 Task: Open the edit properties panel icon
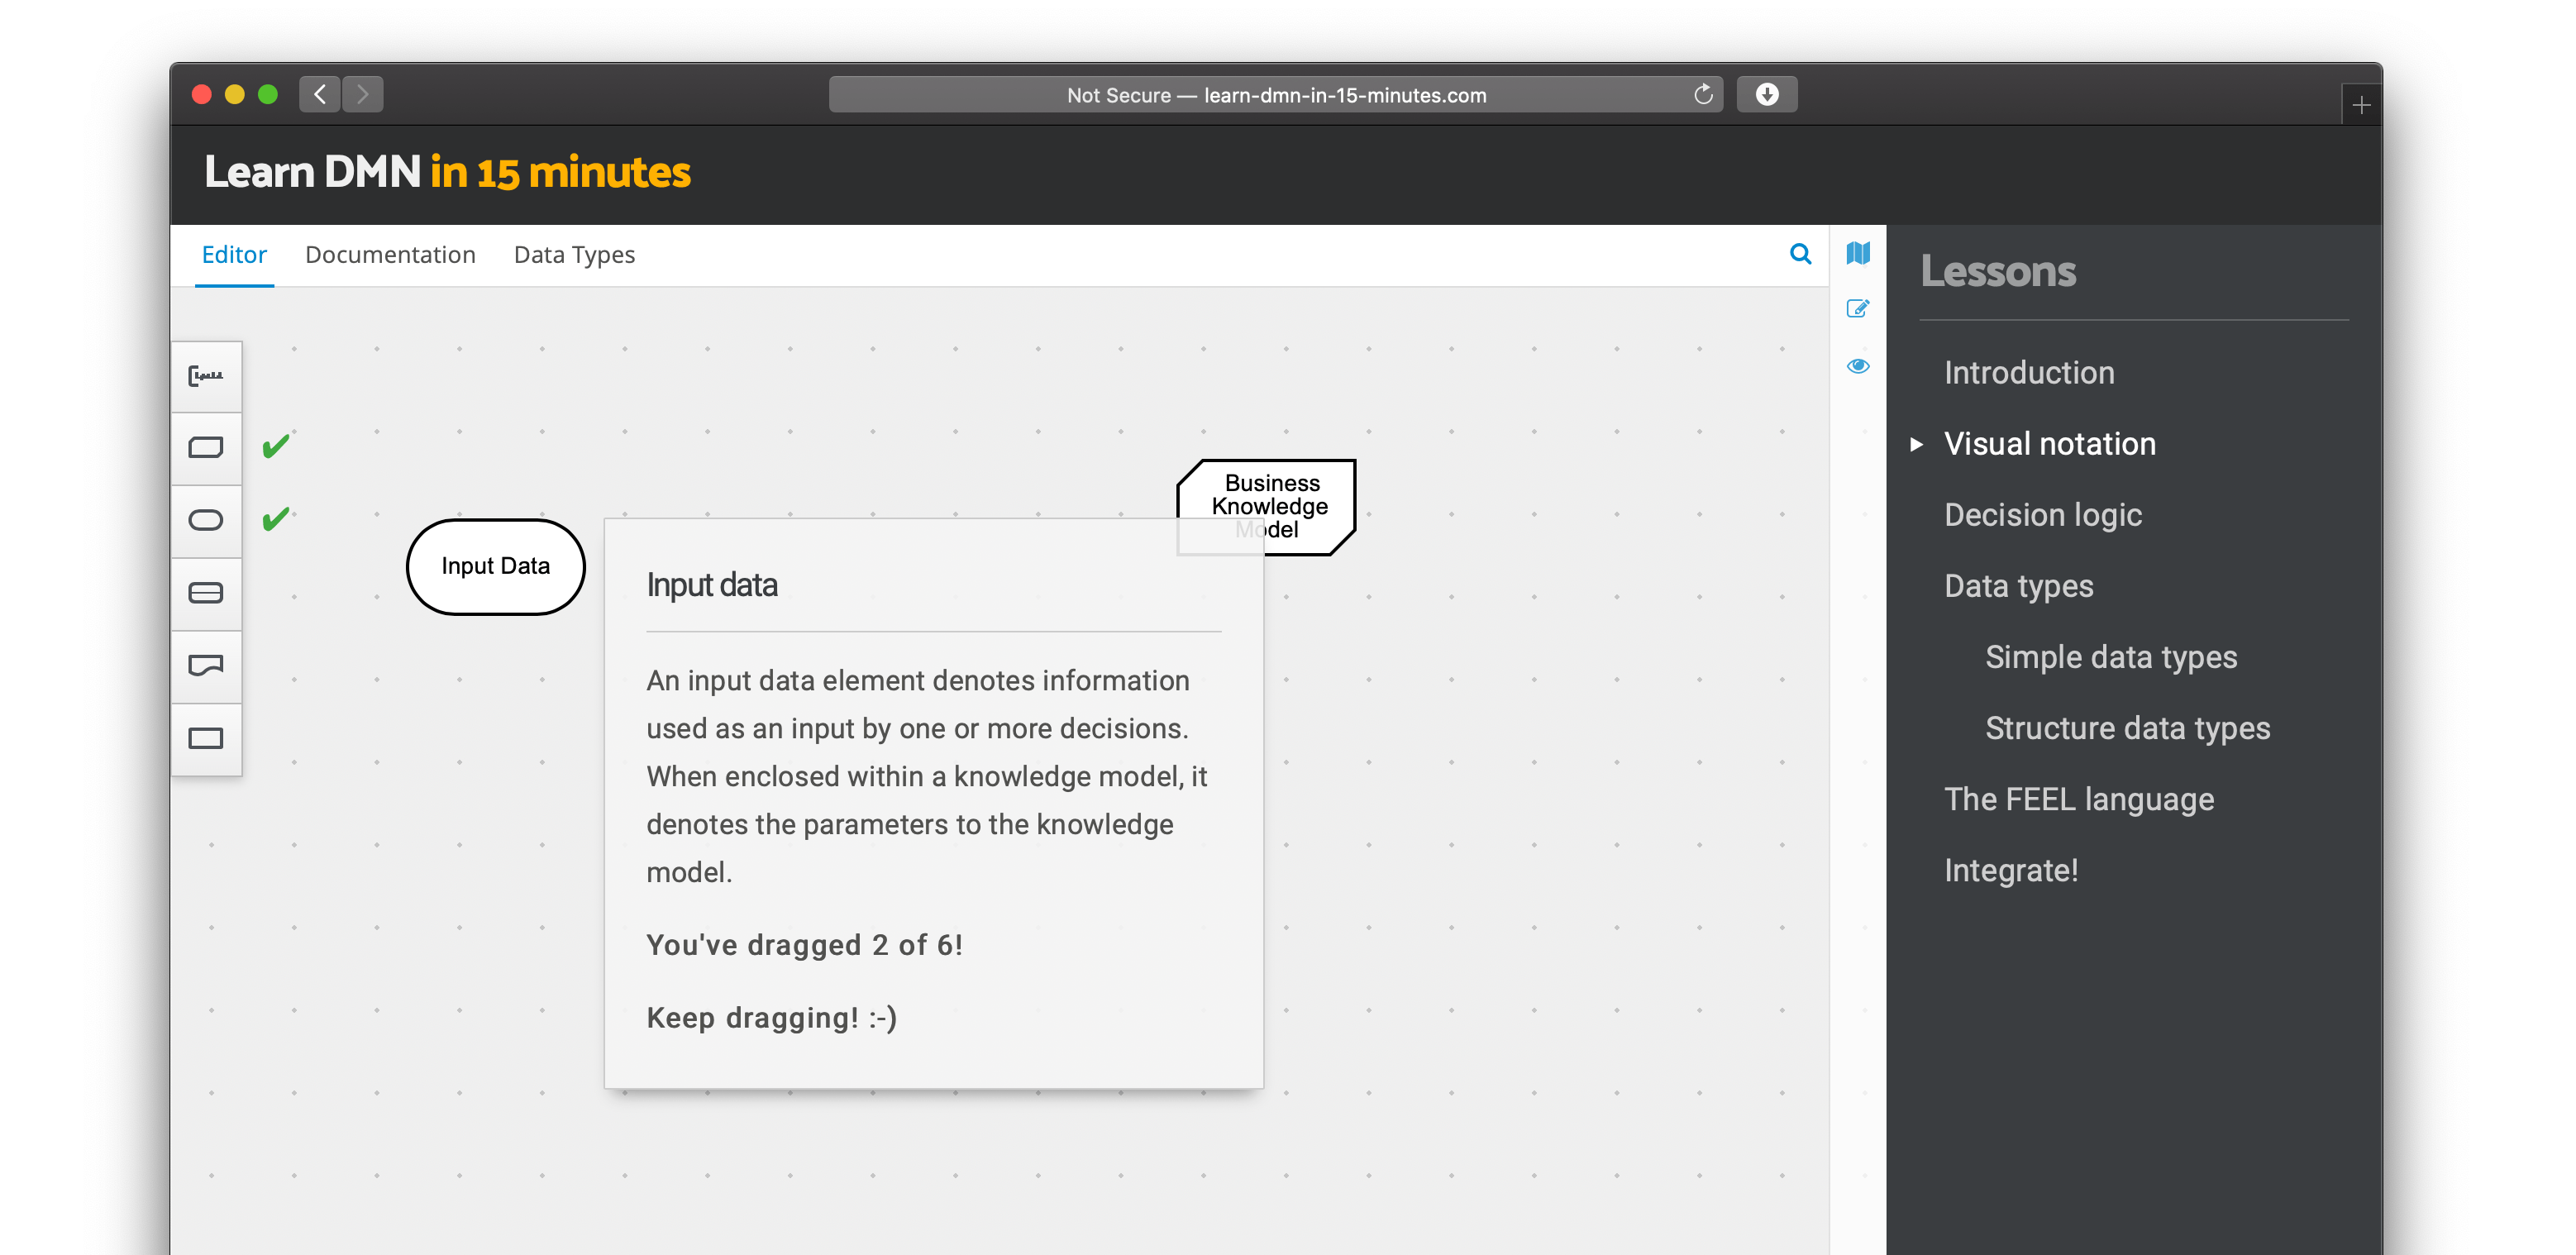point(1858,309)
